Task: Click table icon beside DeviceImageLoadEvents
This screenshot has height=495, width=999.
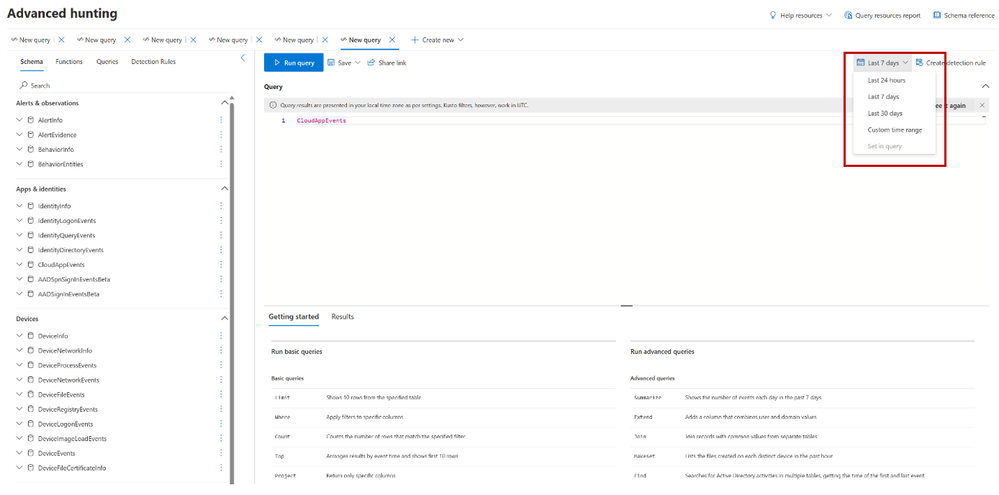Action: coord(31,438)
